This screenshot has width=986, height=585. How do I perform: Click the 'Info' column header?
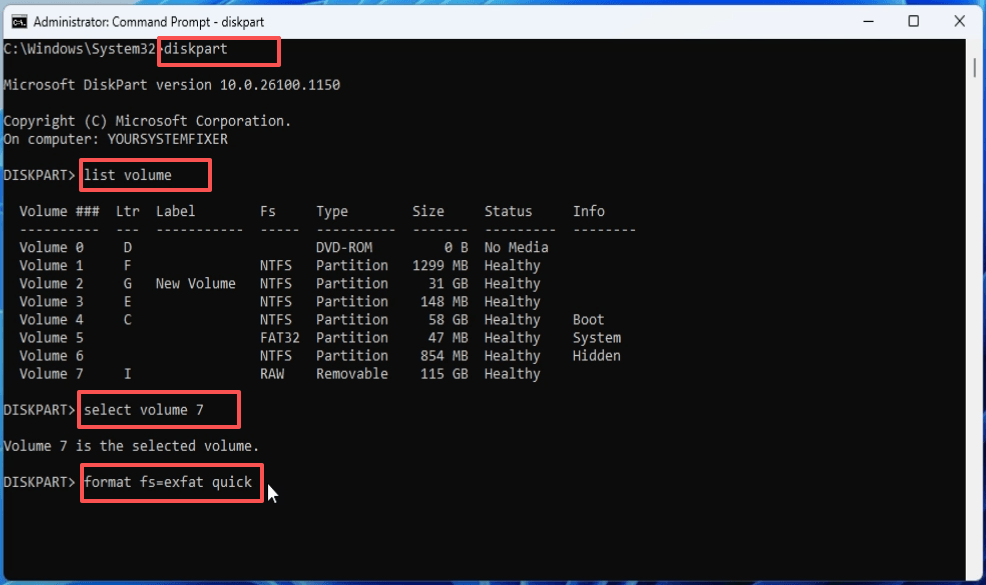tap(589, 211)
